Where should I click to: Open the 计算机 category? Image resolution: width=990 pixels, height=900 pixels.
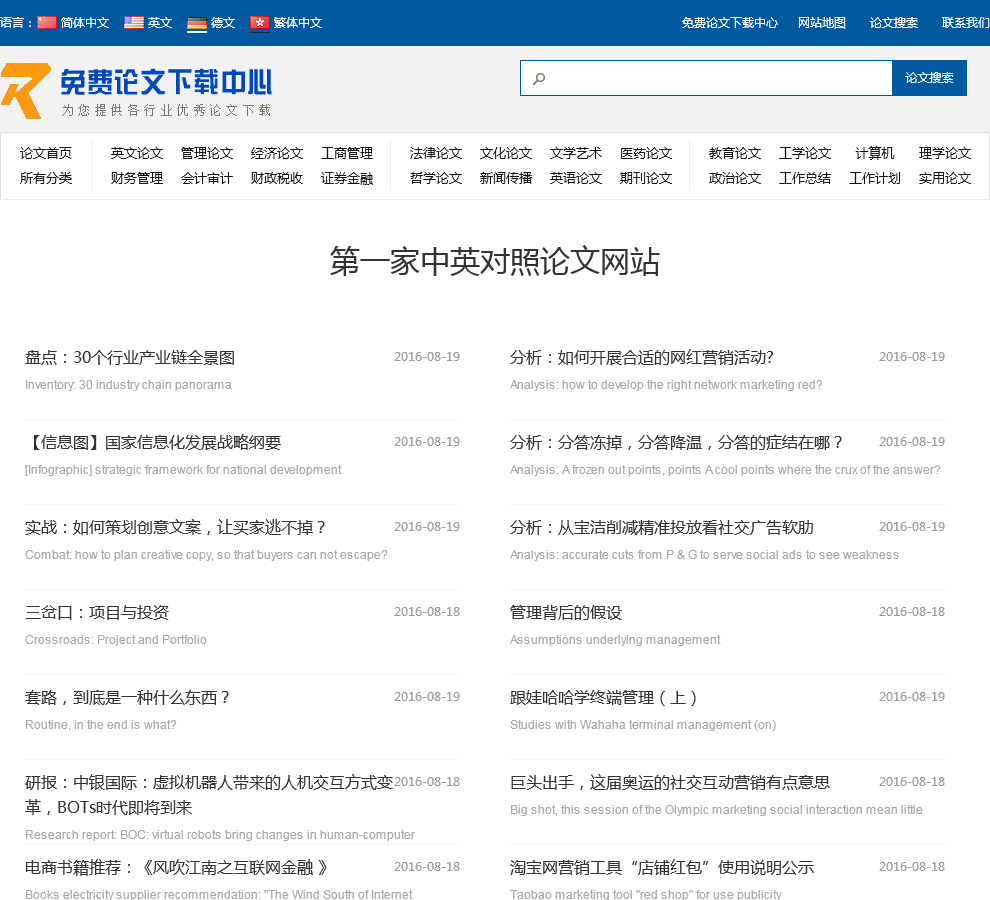pos(875,153)
